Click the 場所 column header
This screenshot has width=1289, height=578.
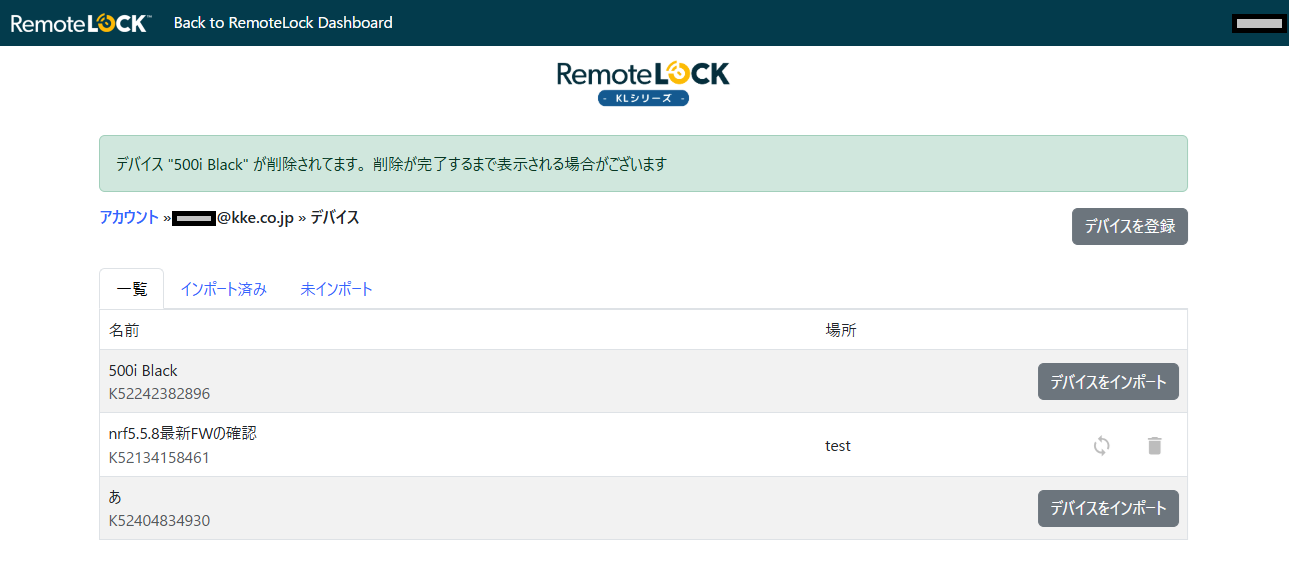pyautogui.click(x=841, y=330)
